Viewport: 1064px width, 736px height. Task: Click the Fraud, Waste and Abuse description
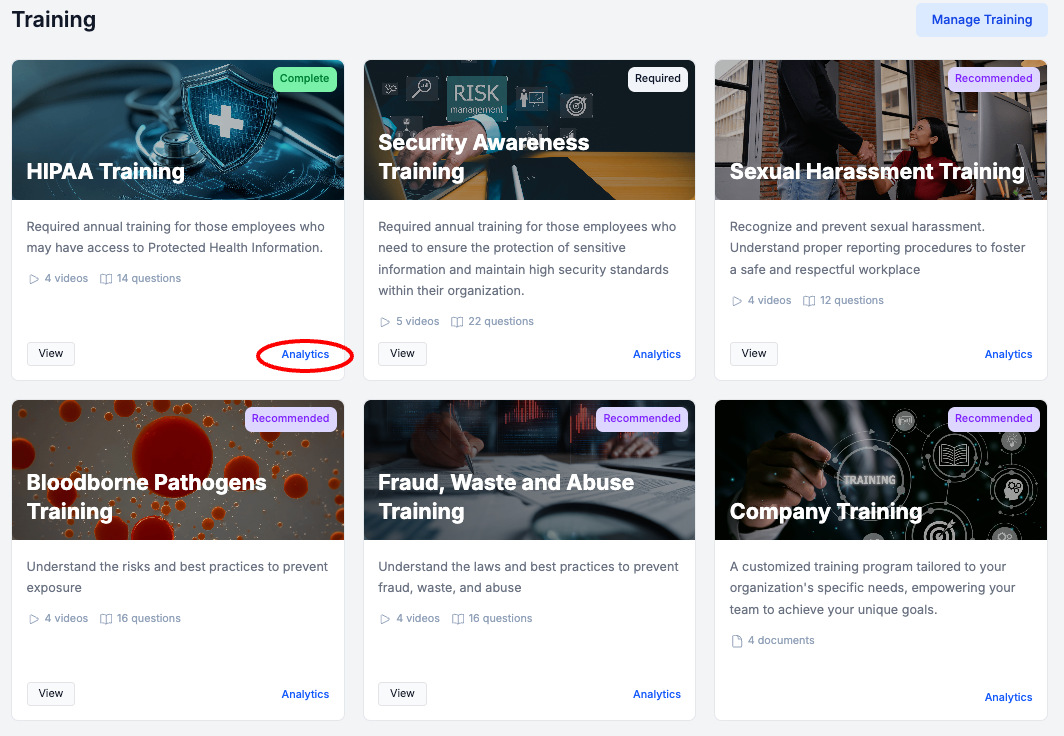coord(528,577)
